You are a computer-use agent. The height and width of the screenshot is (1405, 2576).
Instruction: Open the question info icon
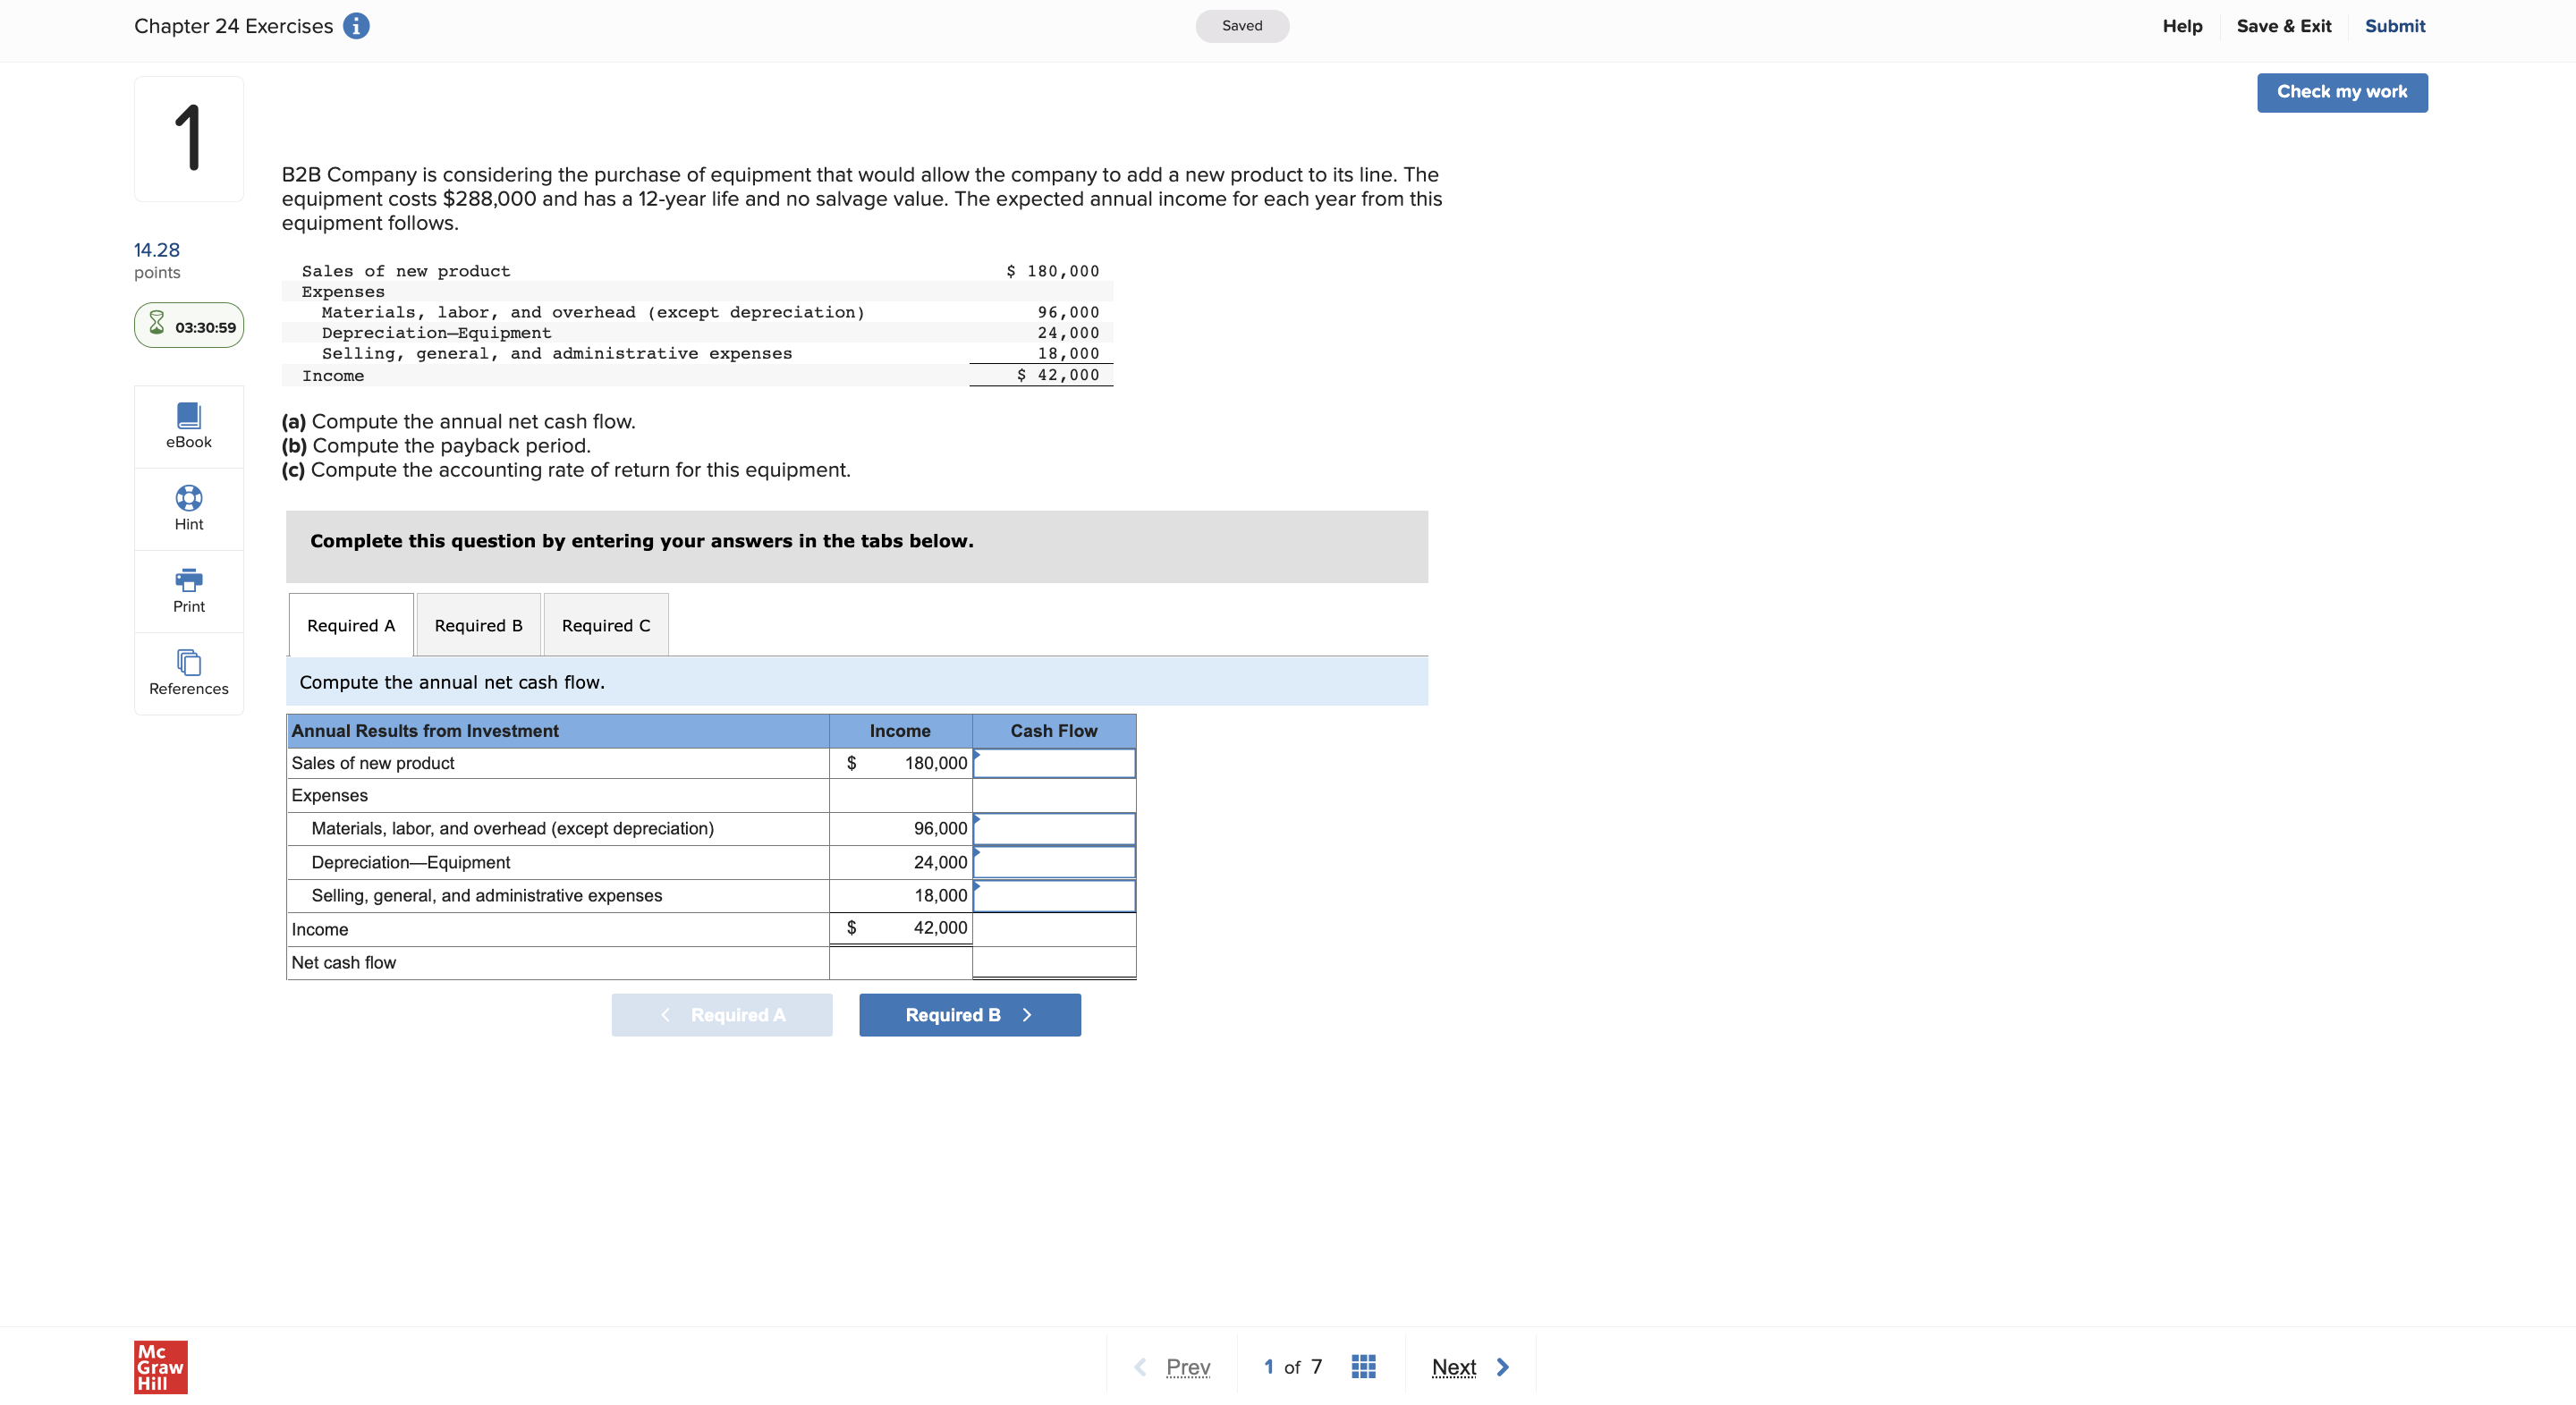[356, 26]
